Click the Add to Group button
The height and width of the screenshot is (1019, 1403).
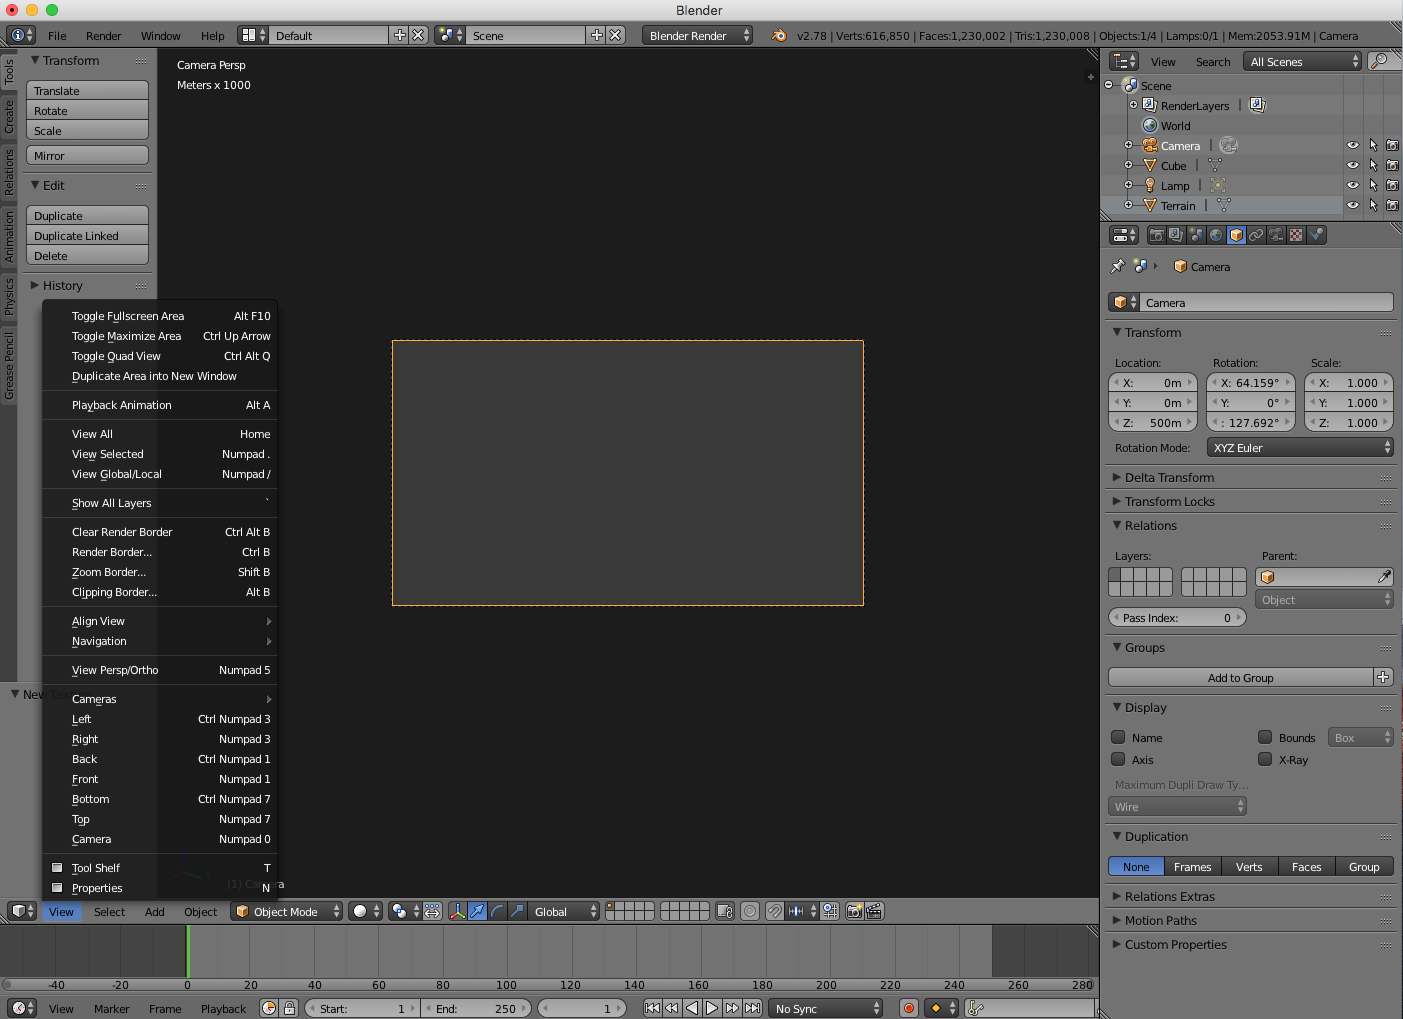click(x=1241, y=677)
